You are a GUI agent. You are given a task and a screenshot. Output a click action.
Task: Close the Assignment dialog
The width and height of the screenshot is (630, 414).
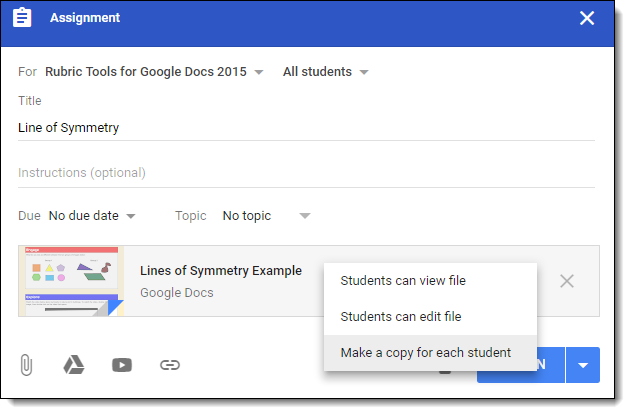[587, 18]
